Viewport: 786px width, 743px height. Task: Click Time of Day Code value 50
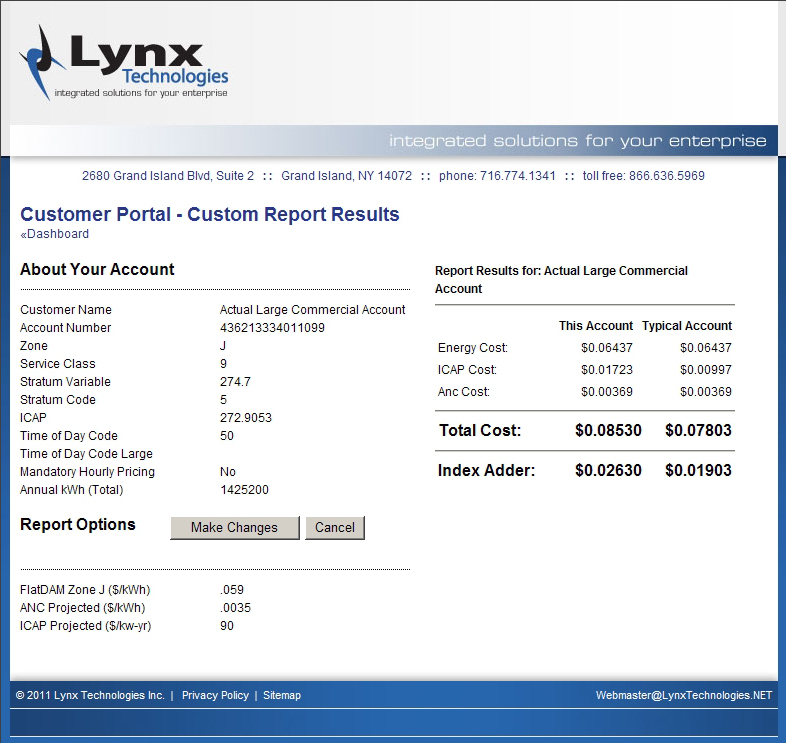227,436
